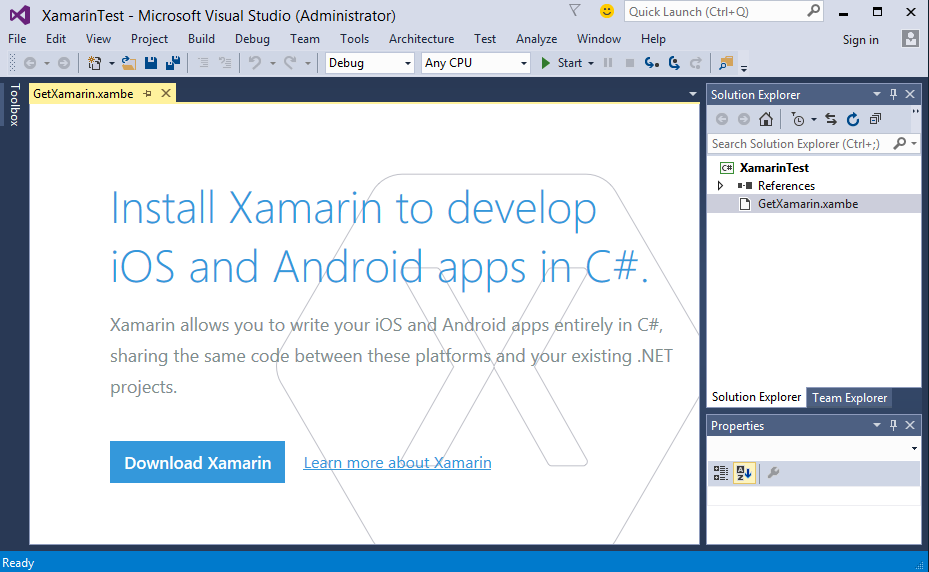Screen dimensions: 929x572
Task: Open the Solution Explorer window position dropdown
Action: [876, 94]
